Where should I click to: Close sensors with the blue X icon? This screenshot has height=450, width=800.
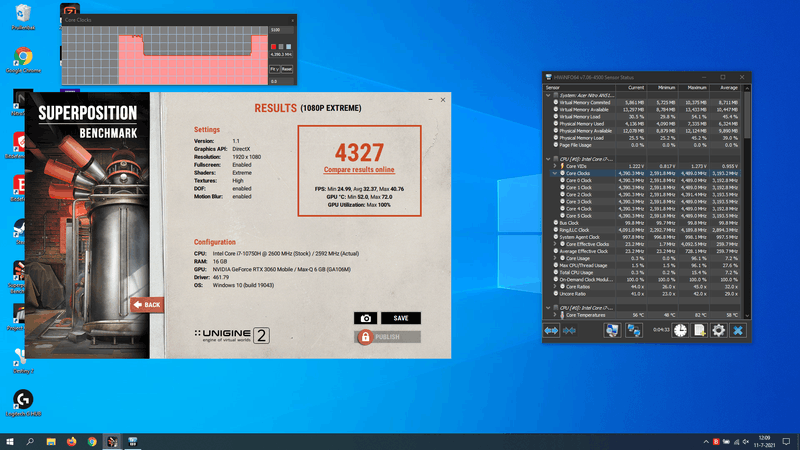pyautogui.click(x=738, y=331)
